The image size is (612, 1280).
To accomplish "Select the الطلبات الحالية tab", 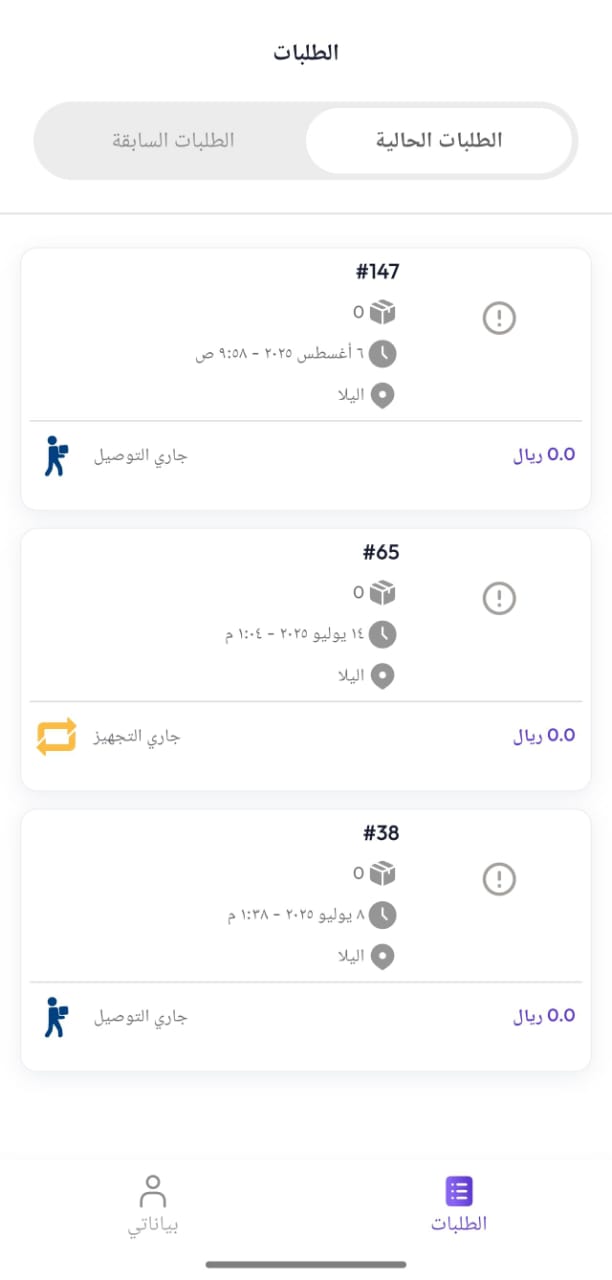I will (x=443, y=140).
